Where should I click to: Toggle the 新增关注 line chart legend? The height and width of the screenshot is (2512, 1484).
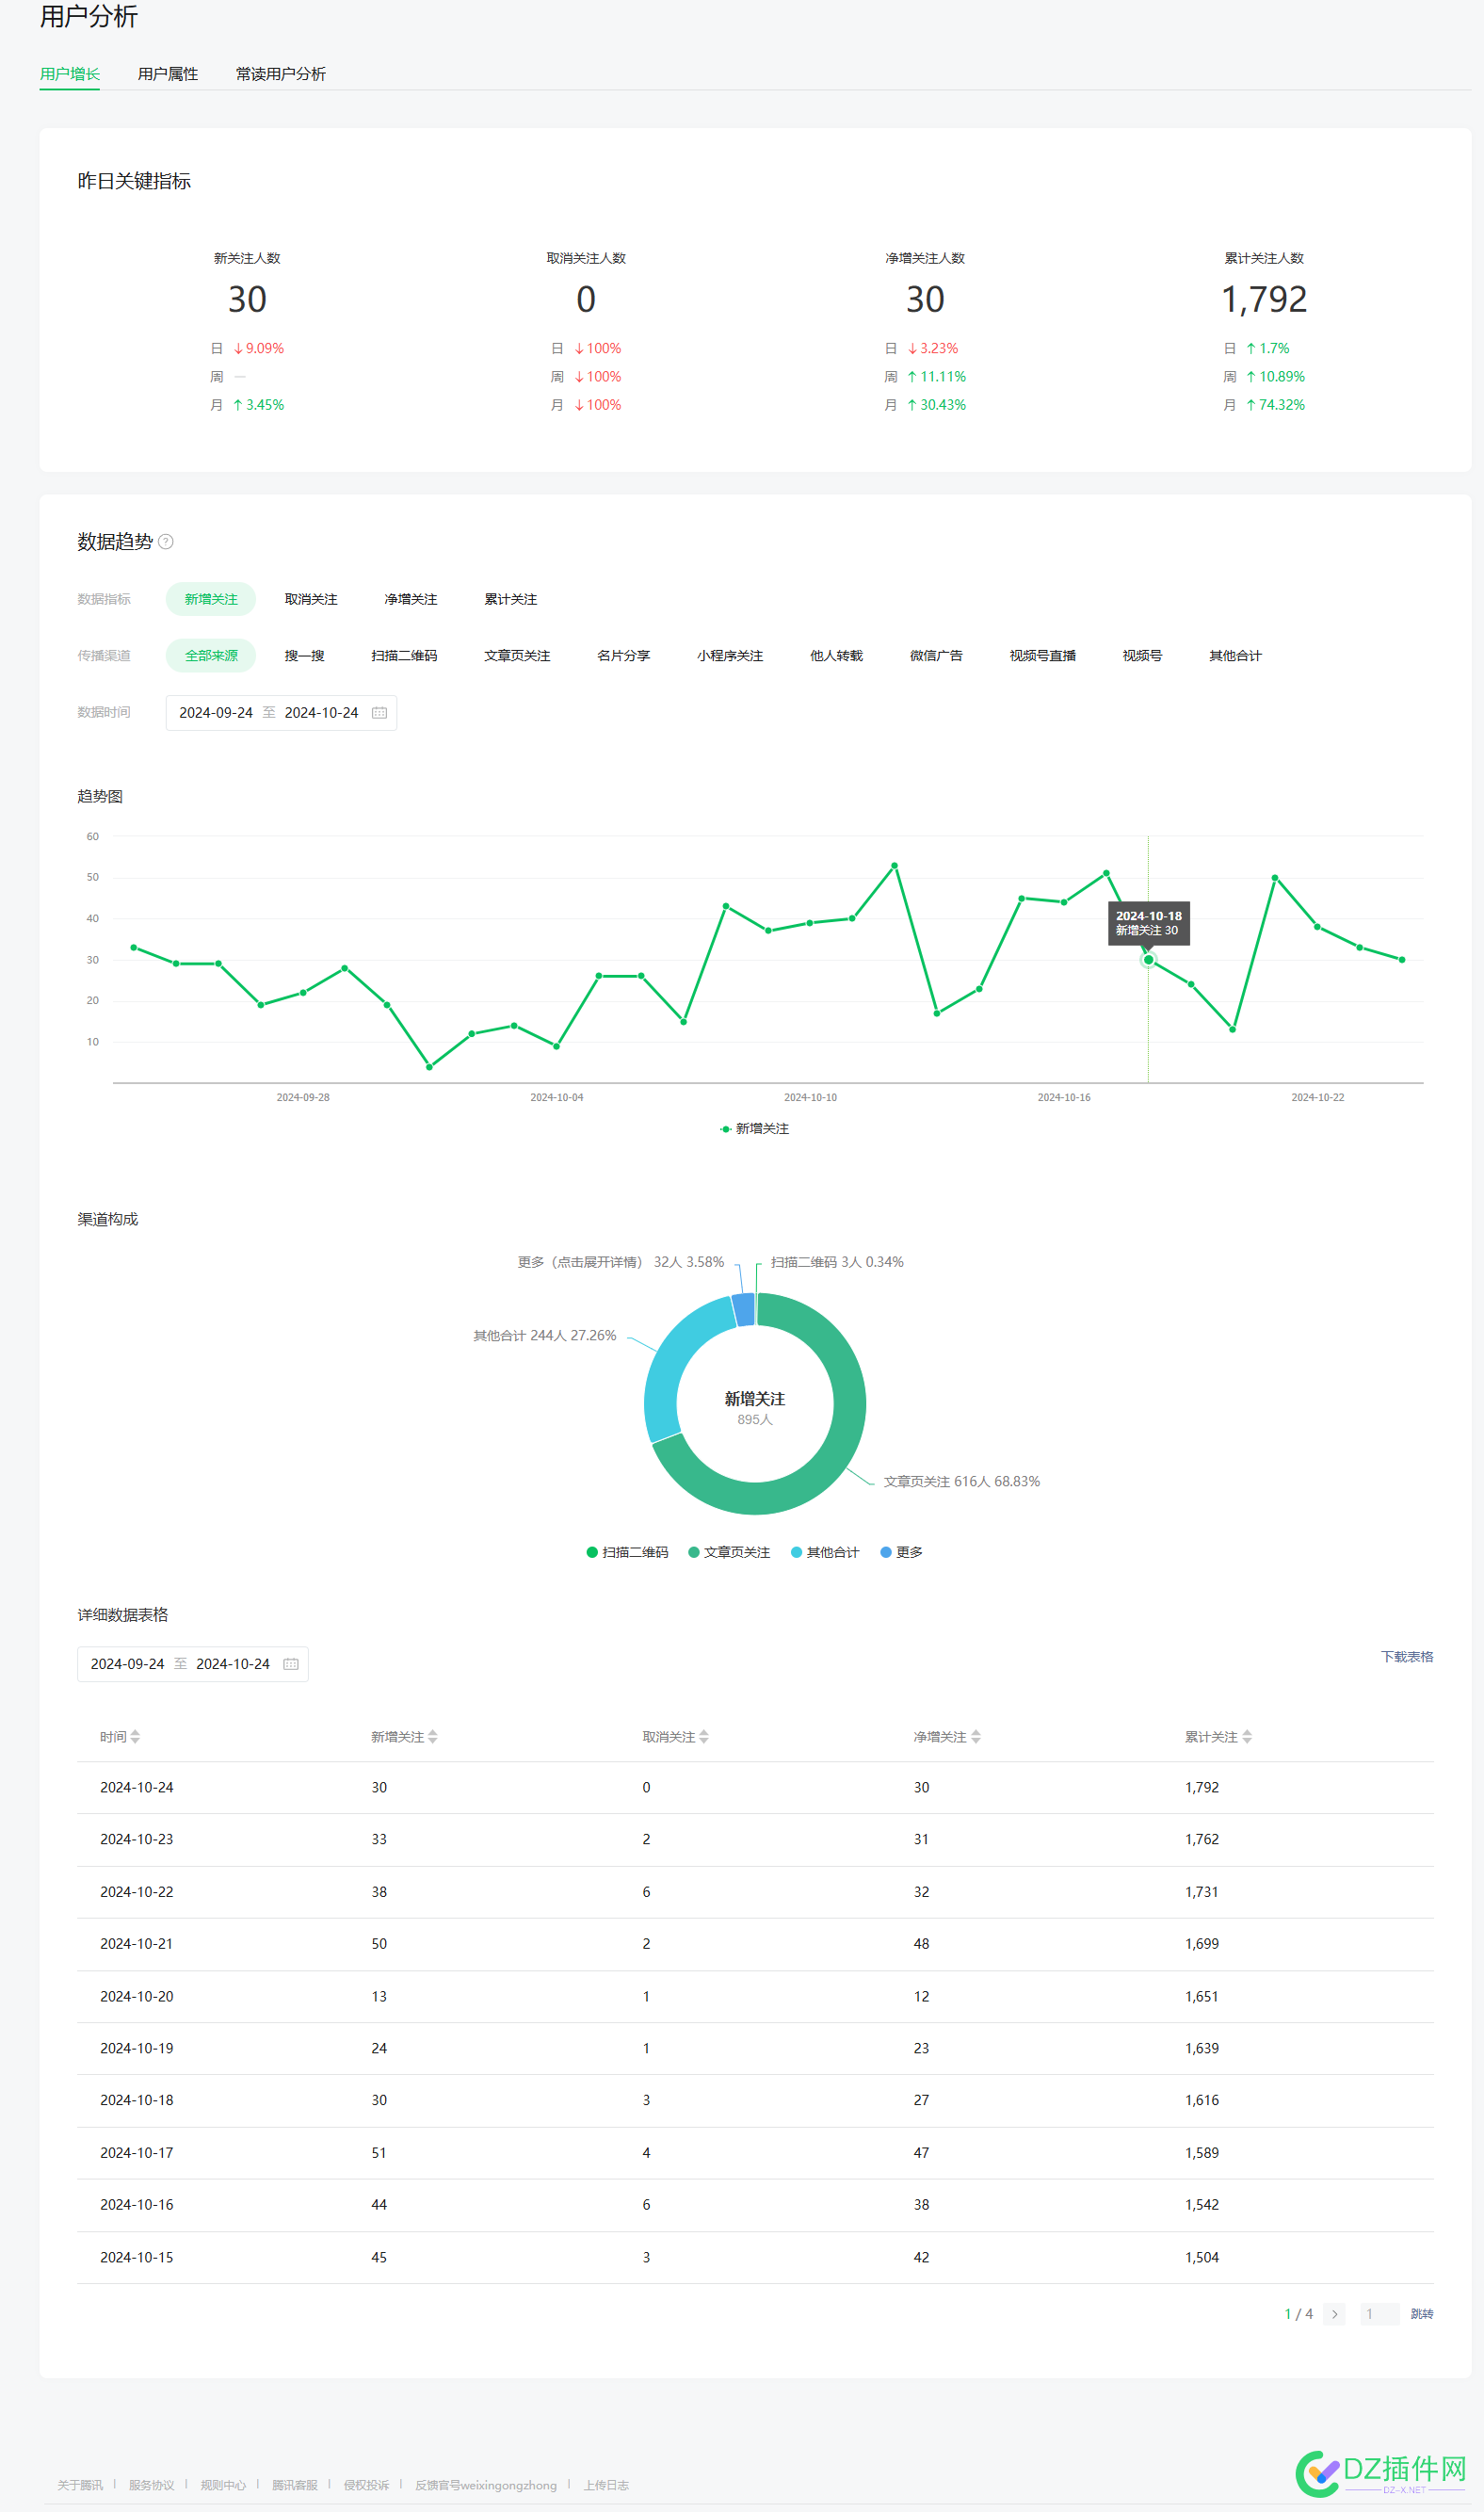755,1128
